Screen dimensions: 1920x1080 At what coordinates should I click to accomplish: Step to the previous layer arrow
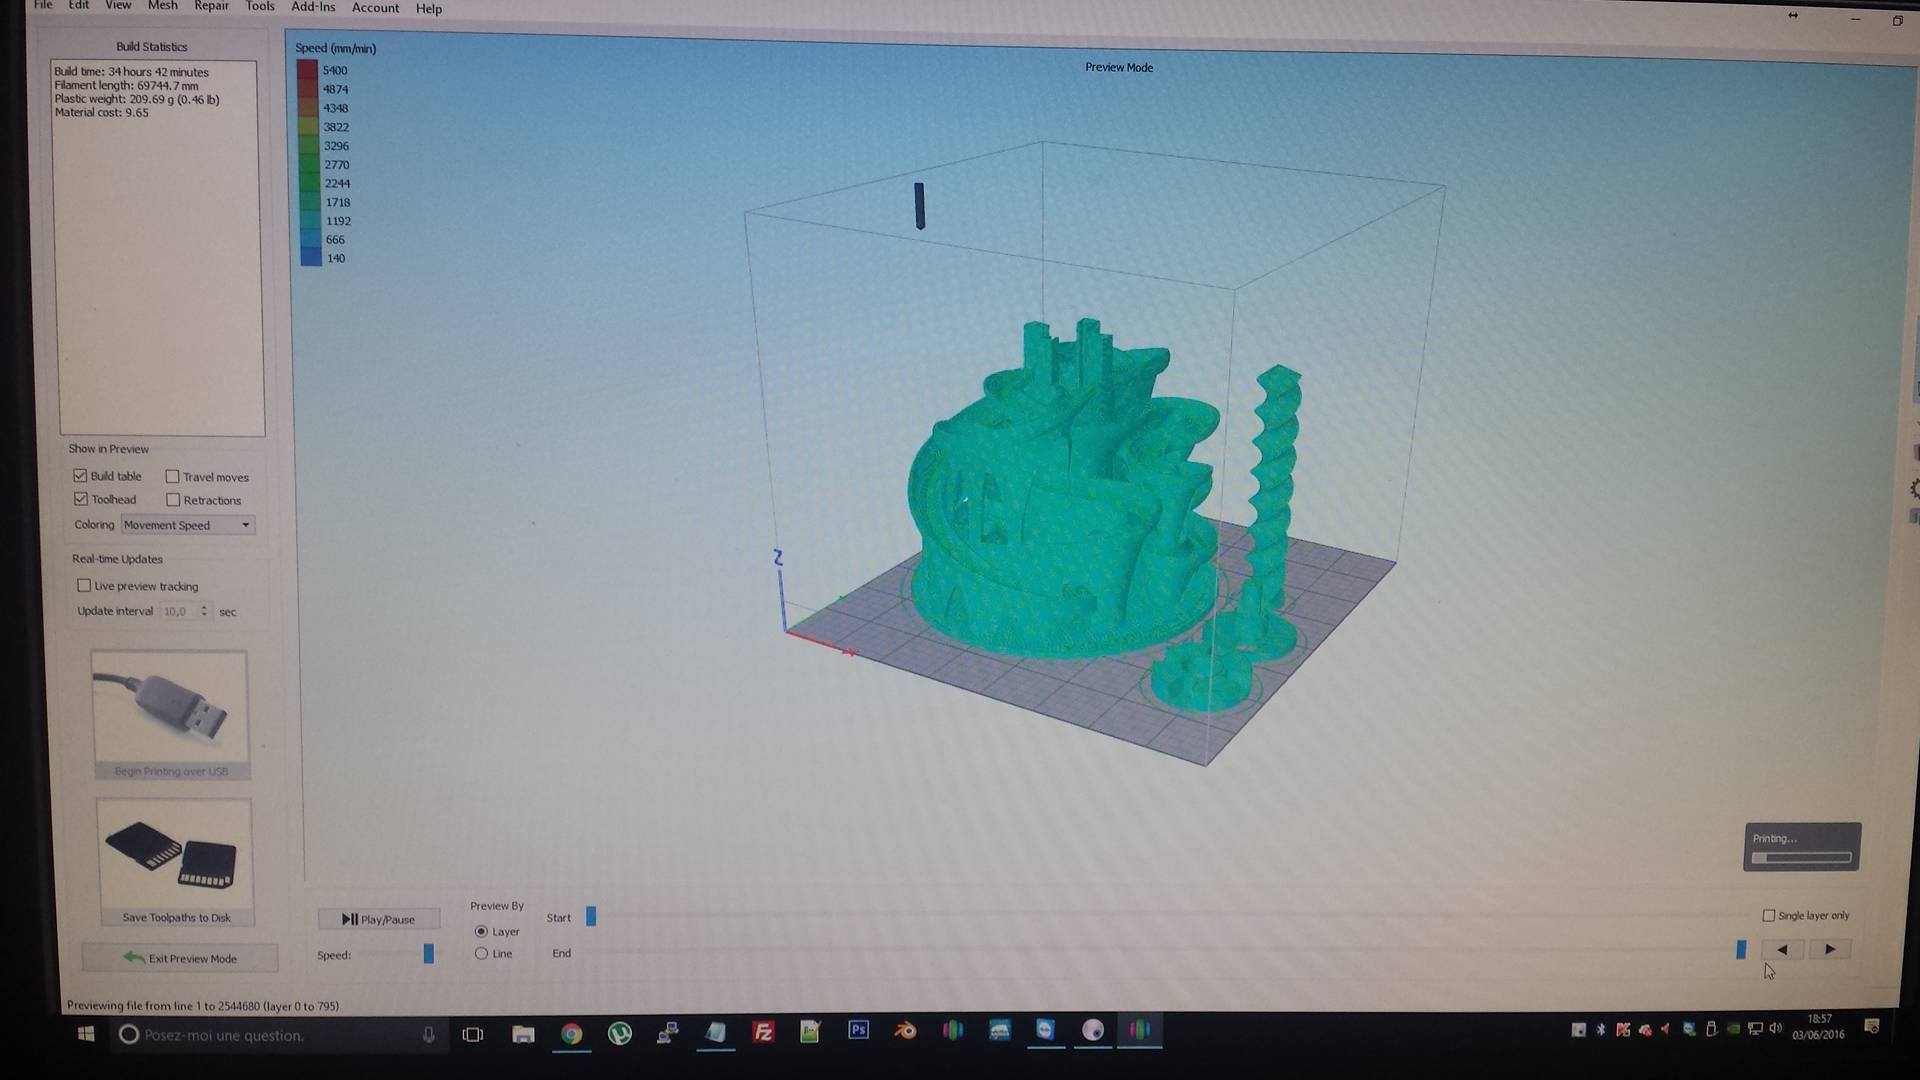(1782, 949)
